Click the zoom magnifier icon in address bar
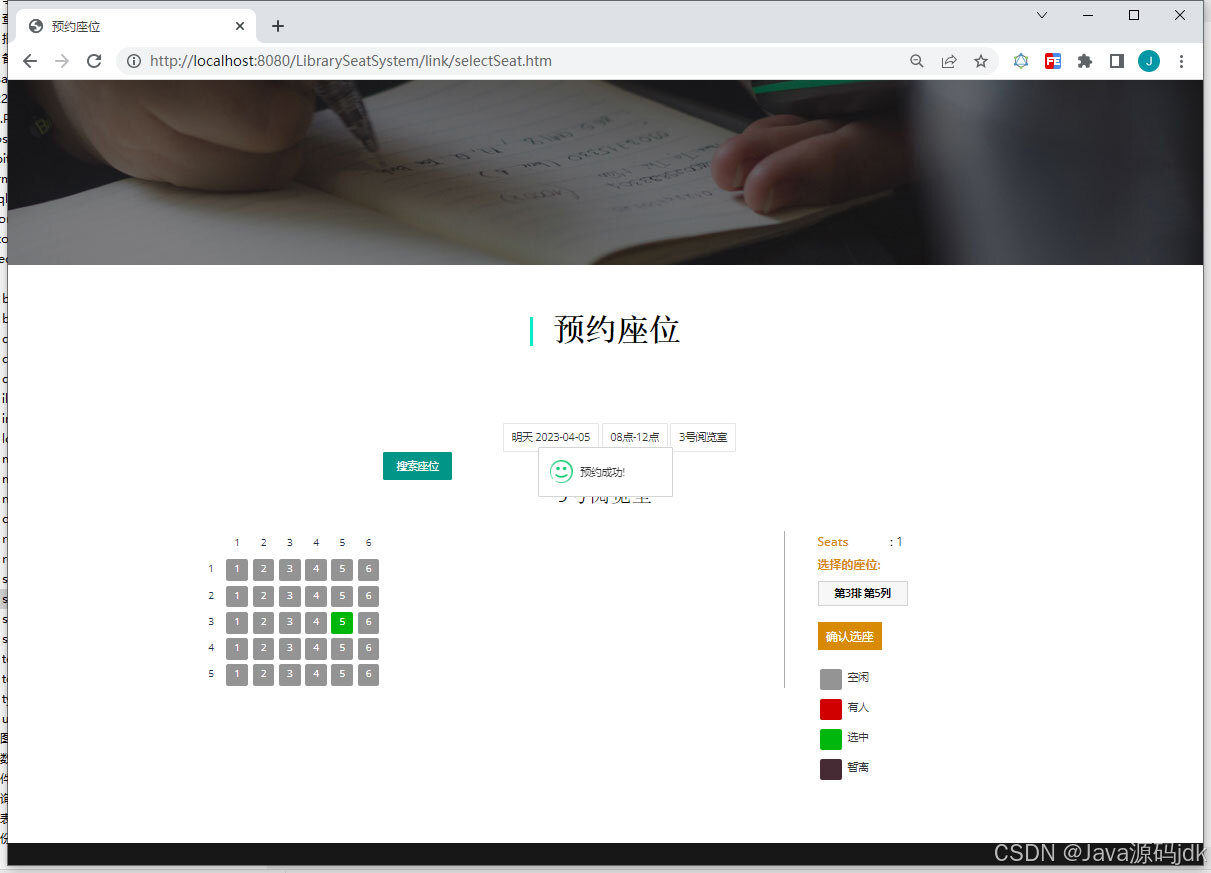 tap(917, 61)
